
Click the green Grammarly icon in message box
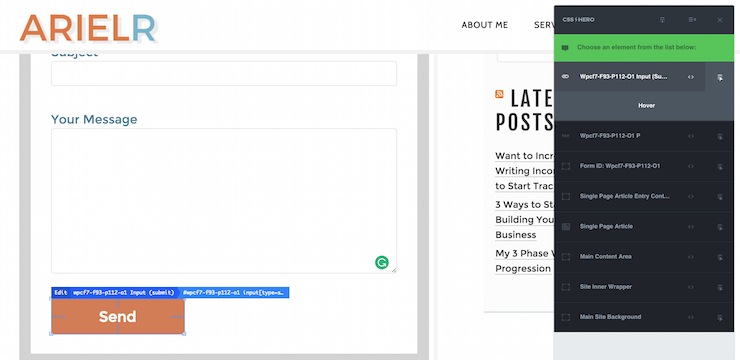coord(381,262)
